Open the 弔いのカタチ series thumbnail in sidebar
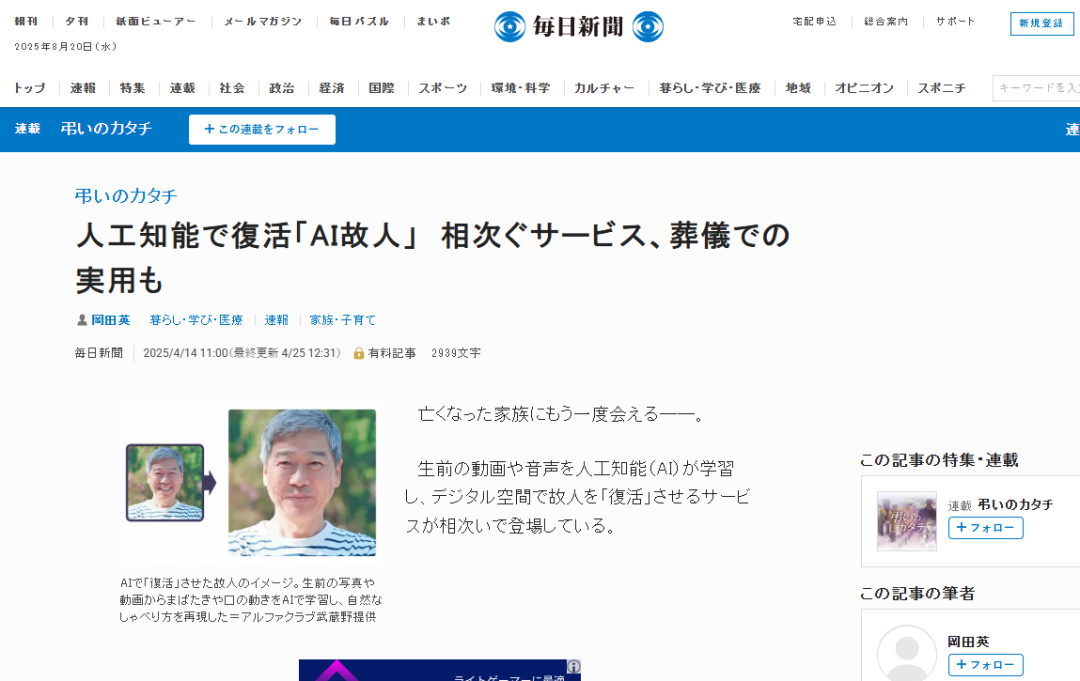Screen dimensions: 1080x681 (x=906, y=521)
